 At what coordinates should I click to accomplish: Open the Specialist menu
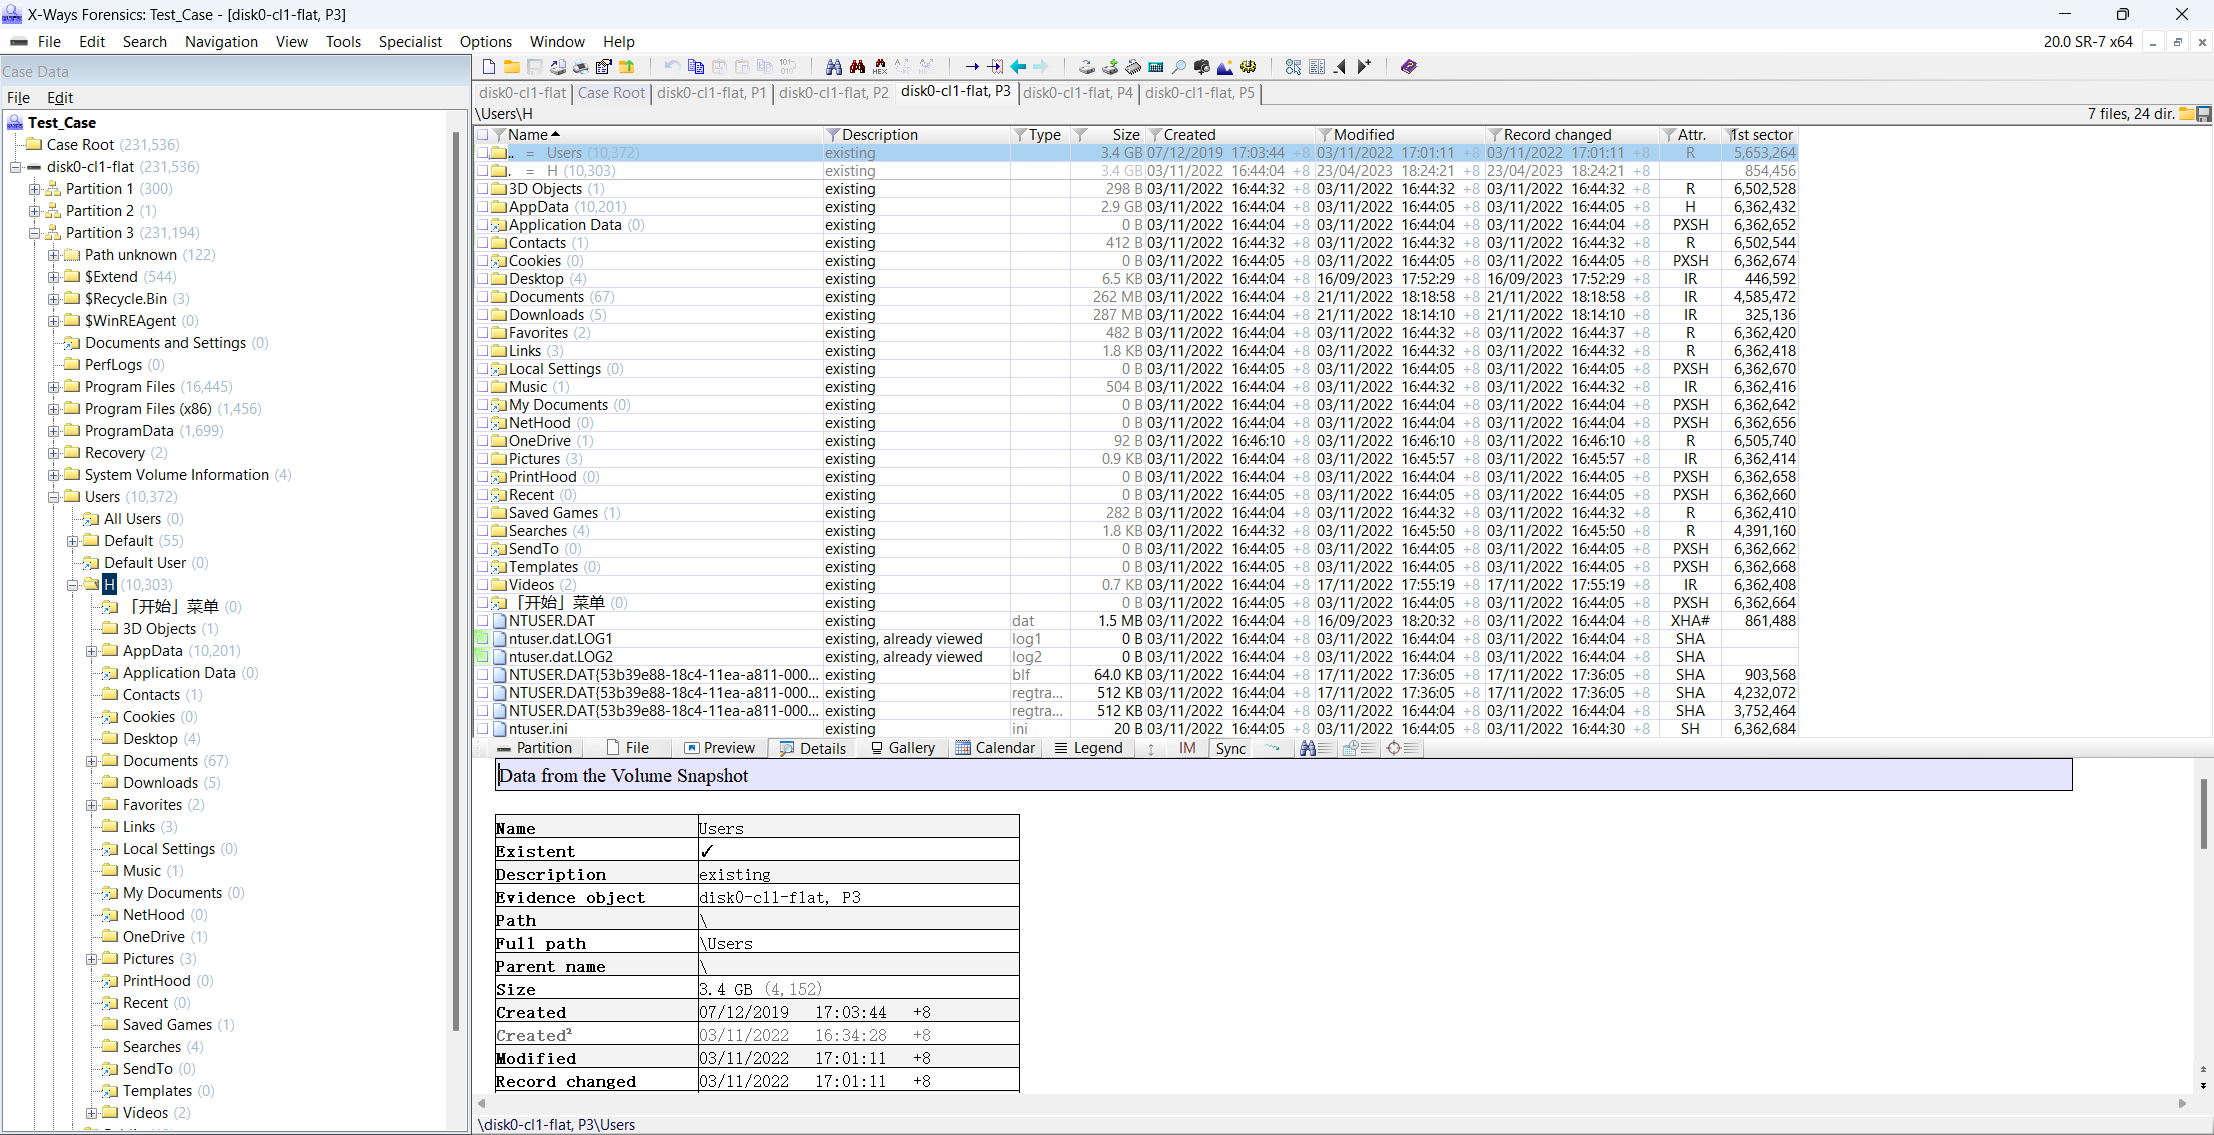point(410,42)
